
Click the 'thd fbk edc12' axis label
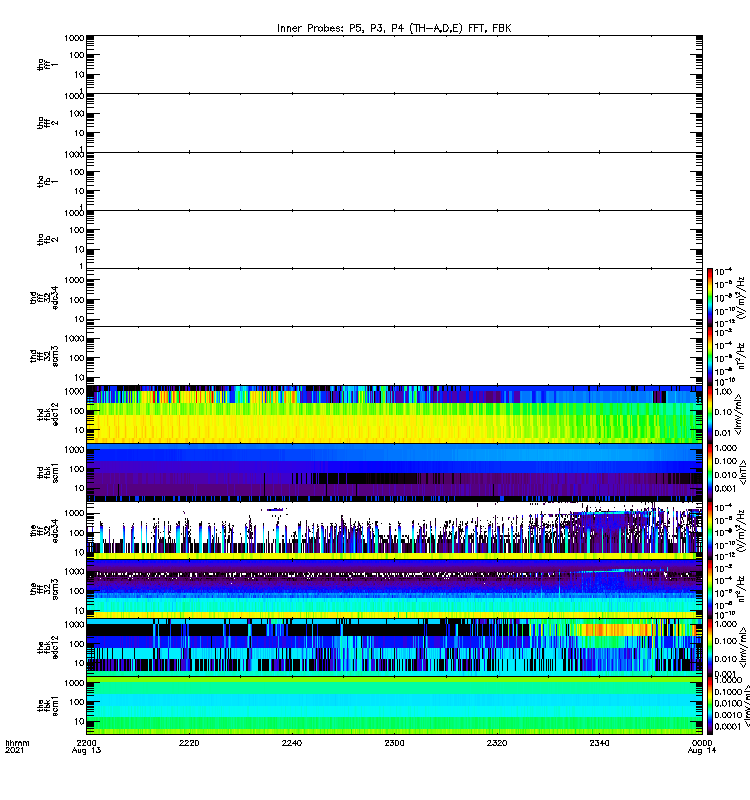pos(47,414)
